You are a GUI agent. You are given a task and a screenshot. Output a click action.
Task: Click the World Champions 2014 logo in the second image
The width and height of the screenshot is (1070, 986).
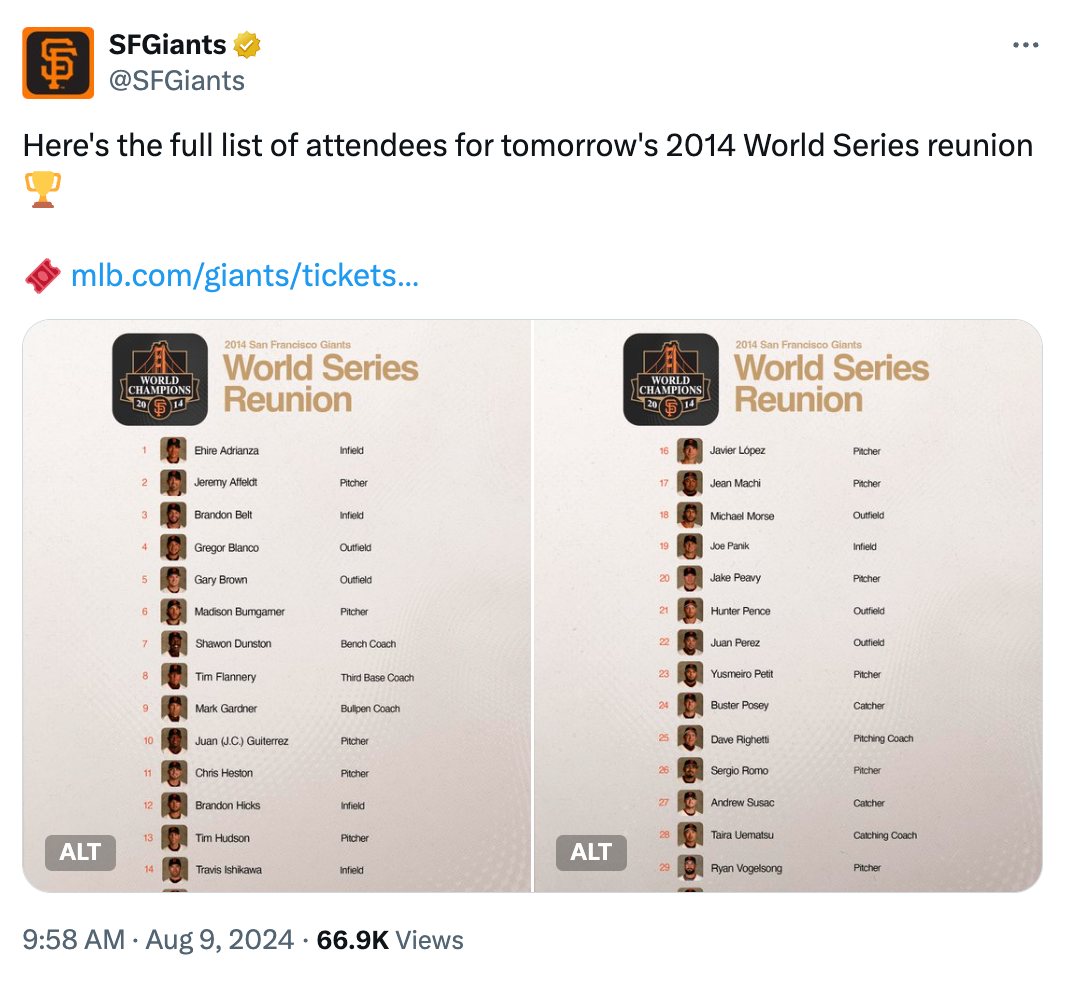click(670, 380)
